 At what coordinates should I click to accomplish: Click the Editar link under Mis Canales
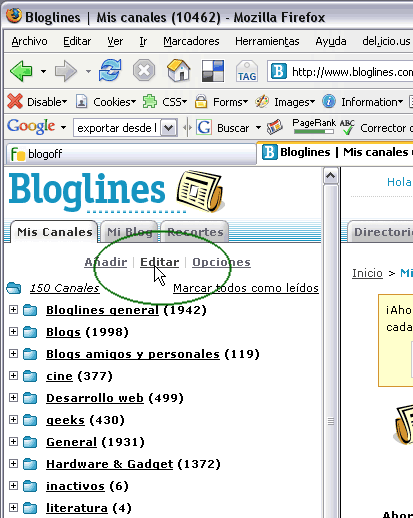[159, 262]
